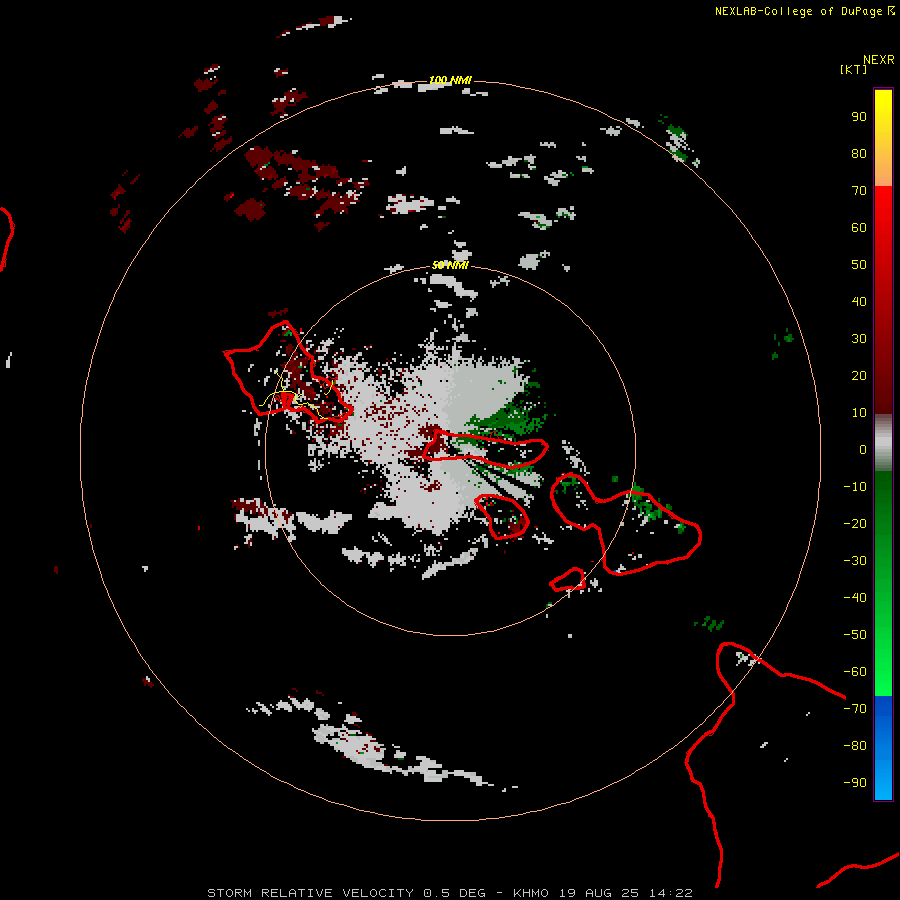Pick the gray zero-velocity band of color bar

883,443
